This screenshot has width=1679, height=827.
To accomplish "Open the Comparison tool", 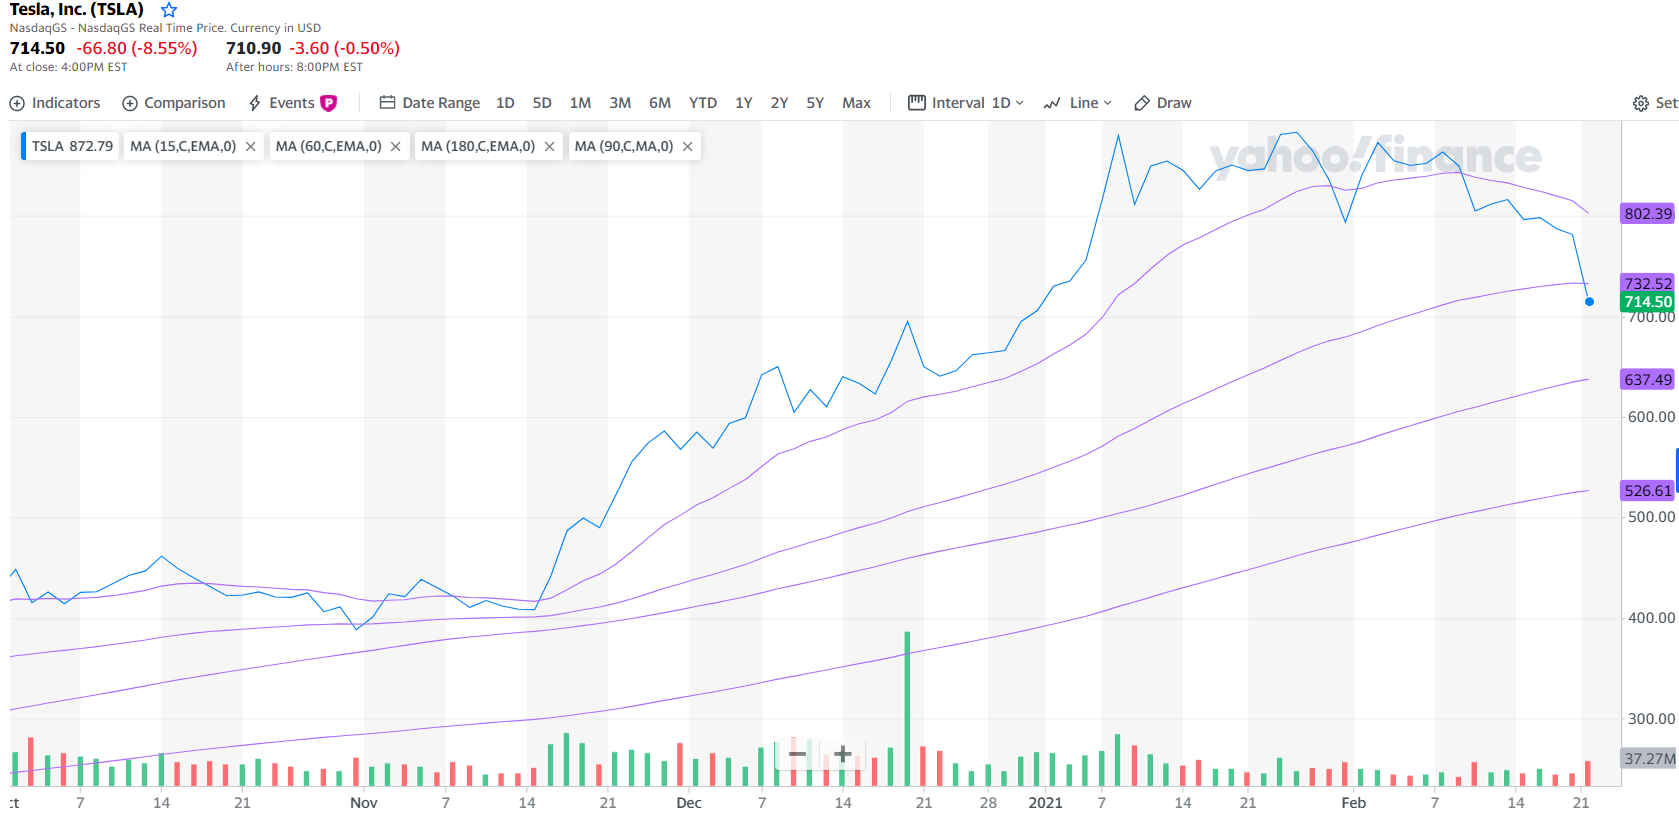I will (x=174, y=103).
